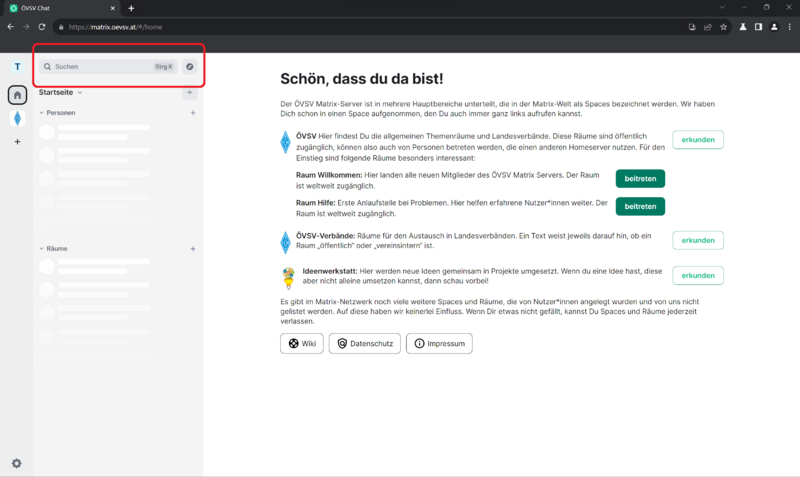800x477 pixels.
Task: Click the share page icon
Action: tap(708, 27)
